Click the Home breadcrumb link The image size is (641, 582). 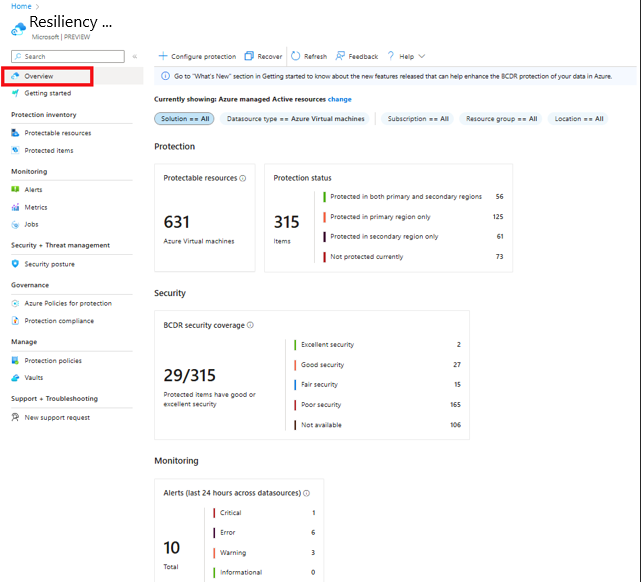click(x=21, y=6)
